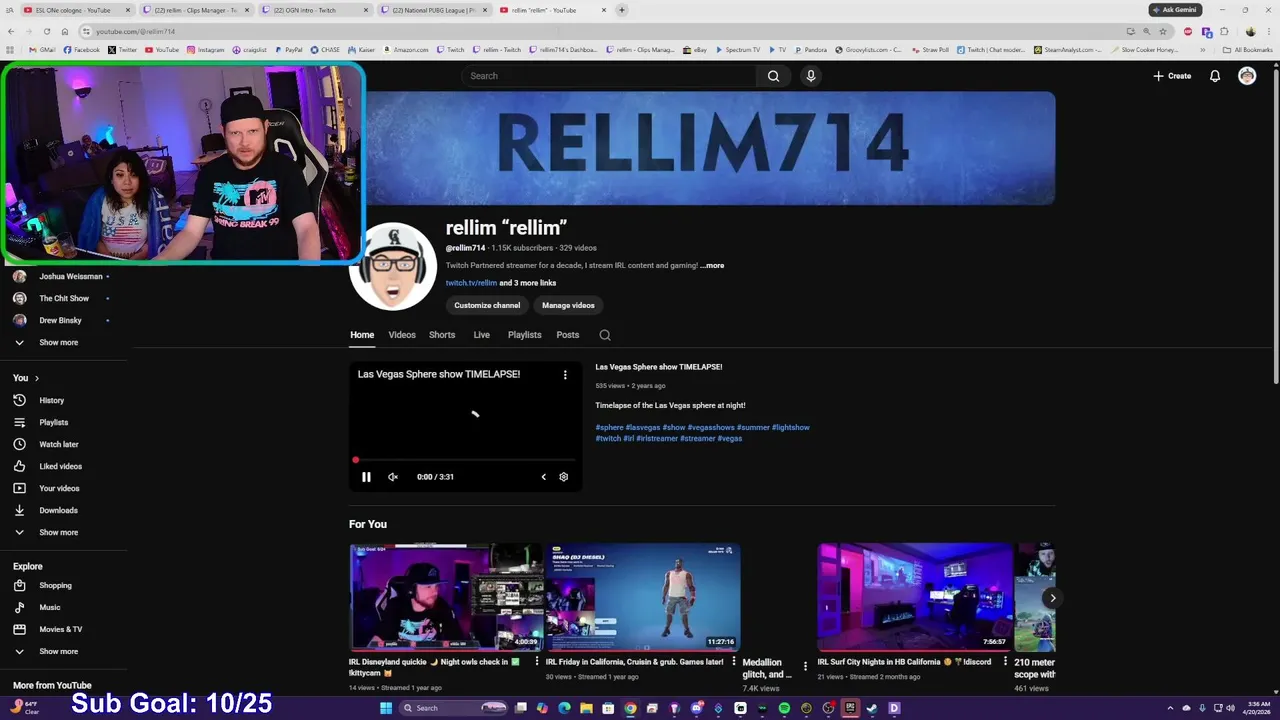Screen dimensions: 1280x720
Task: Open options menu for IRL Disneyland quickie
Action: point(537,662)
